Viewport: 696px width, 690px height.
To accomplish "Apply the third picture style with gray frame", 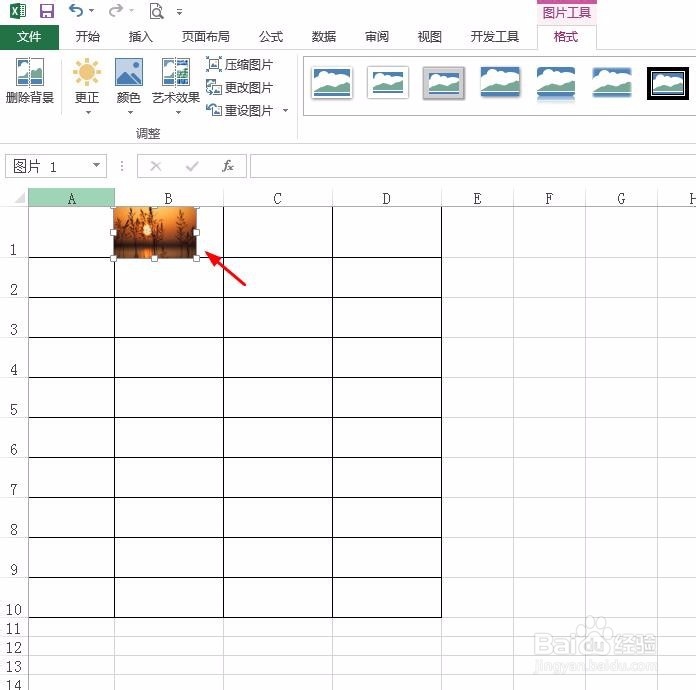I will [443, 83].
